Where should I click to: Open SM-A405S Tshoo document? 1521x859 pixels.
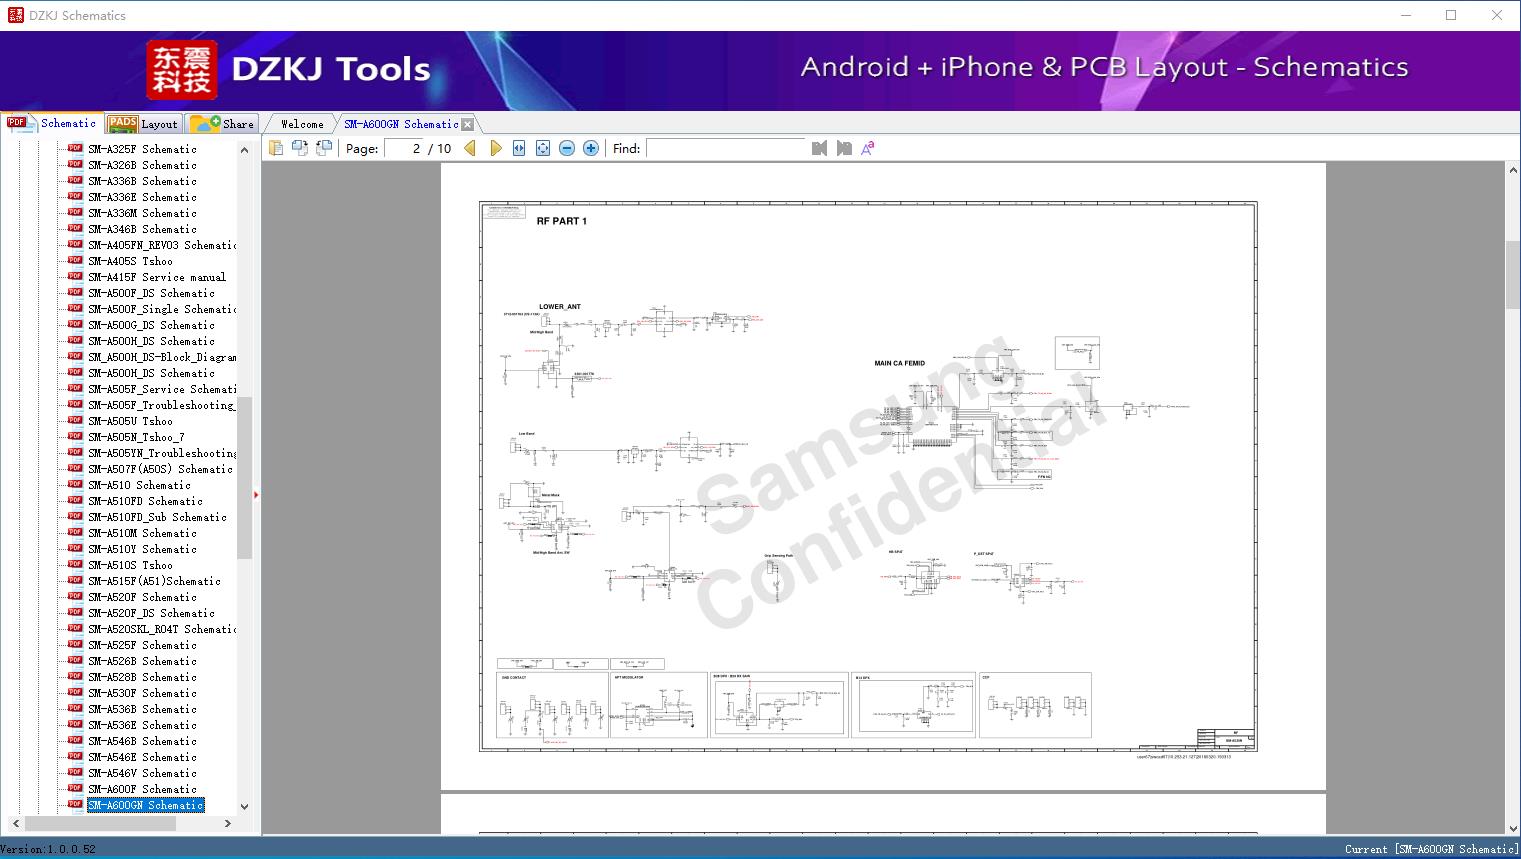(x=130, y=261)
